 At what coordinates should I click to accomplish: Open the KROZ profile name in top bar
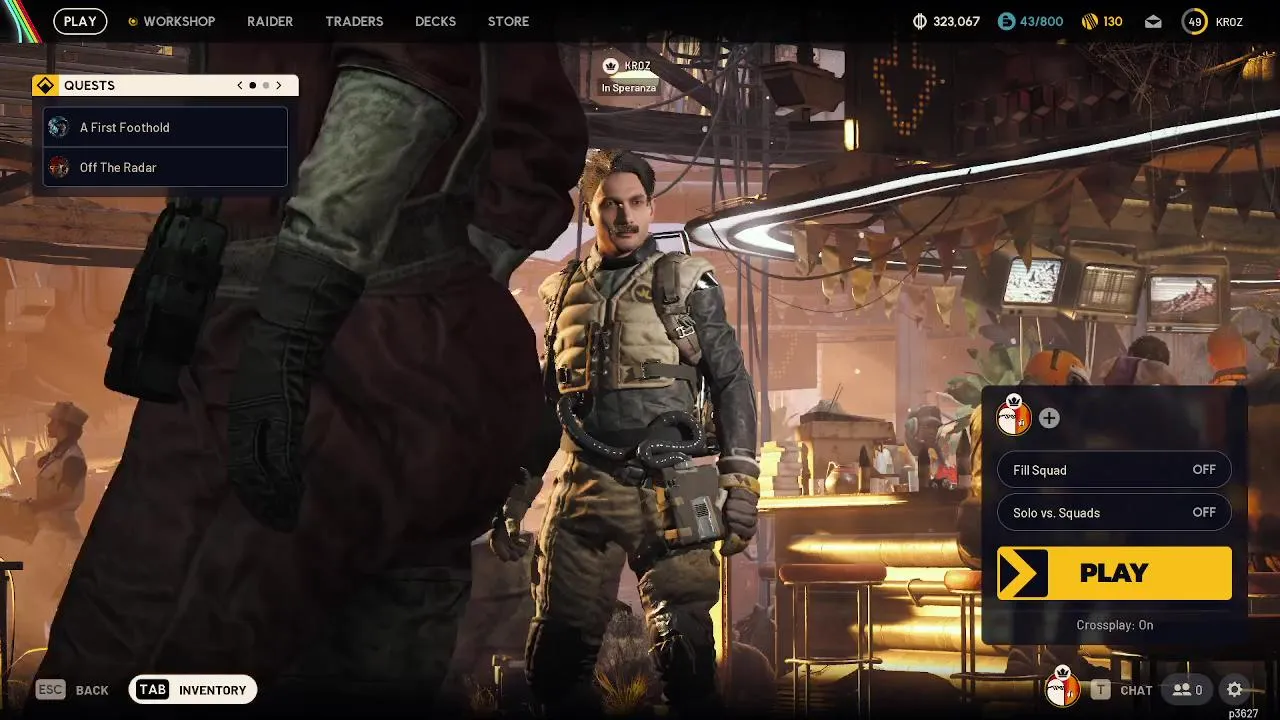pyautogui.click(x=1229, y=21)
